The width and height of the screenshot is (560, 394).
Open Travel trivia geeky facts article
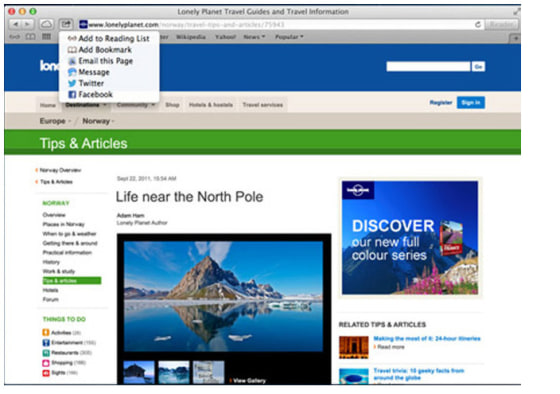pos(419,374)
